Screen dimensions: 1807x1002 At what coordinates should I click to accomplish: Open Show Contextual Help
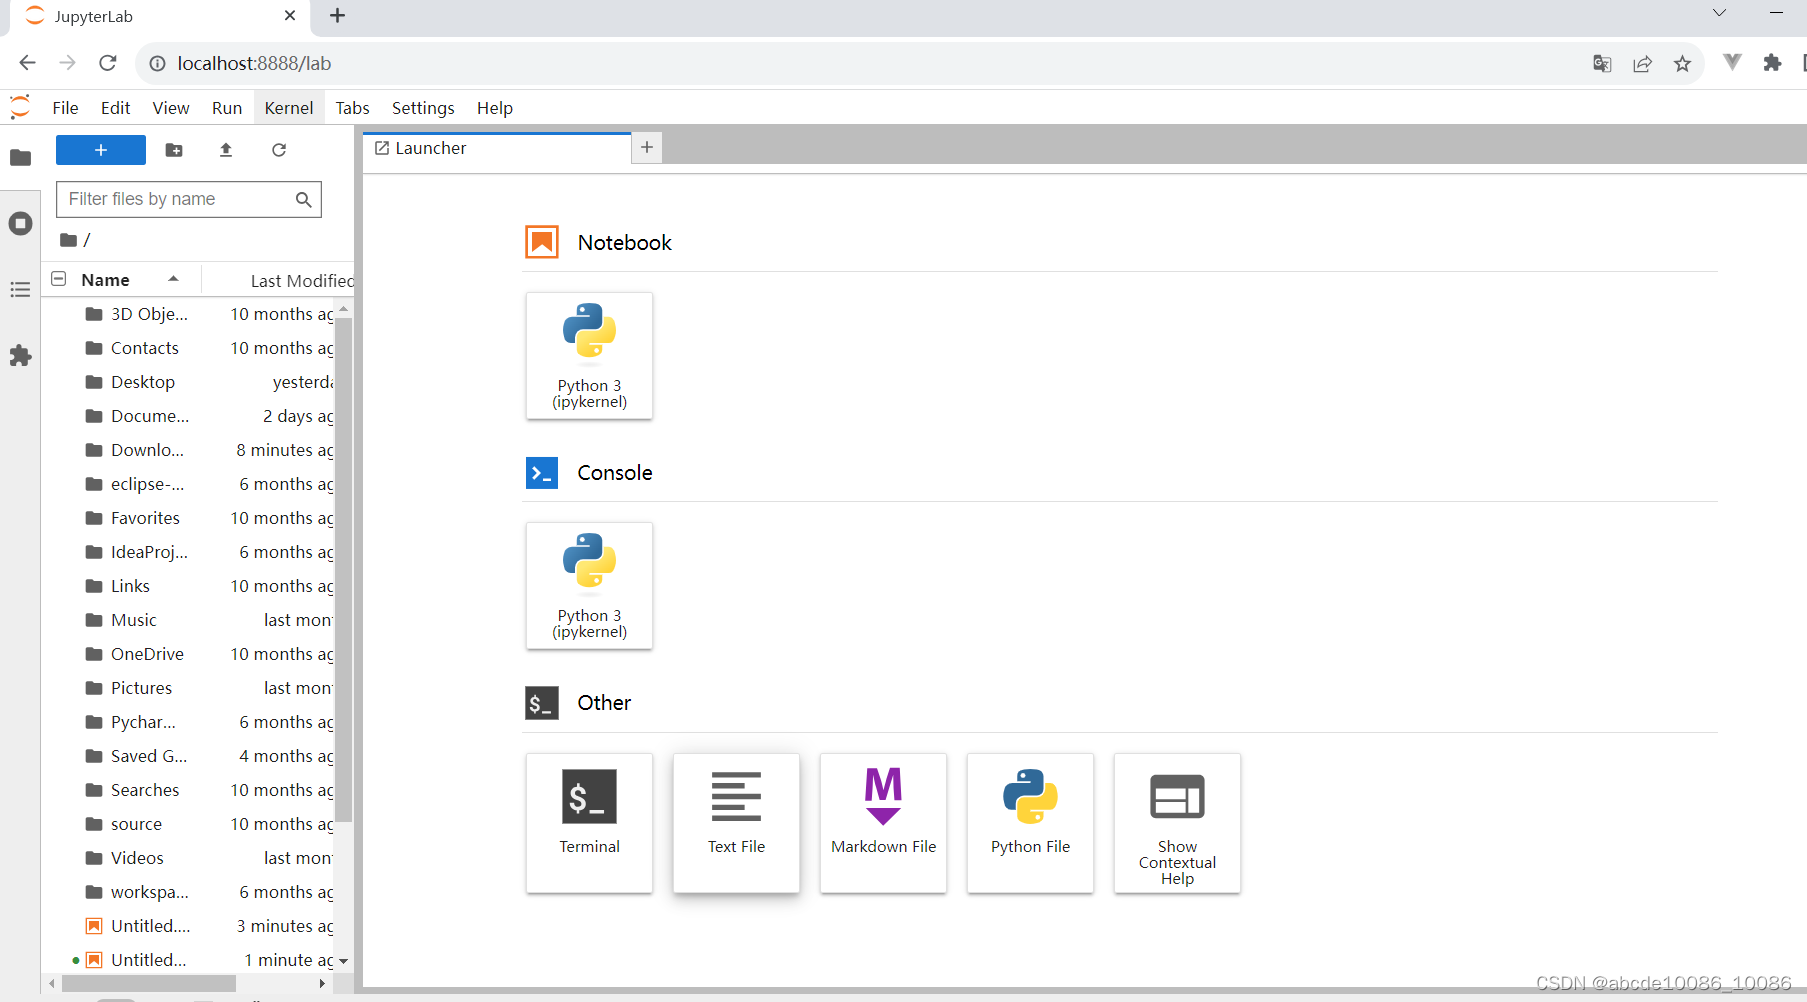(x=1176, y=823)
